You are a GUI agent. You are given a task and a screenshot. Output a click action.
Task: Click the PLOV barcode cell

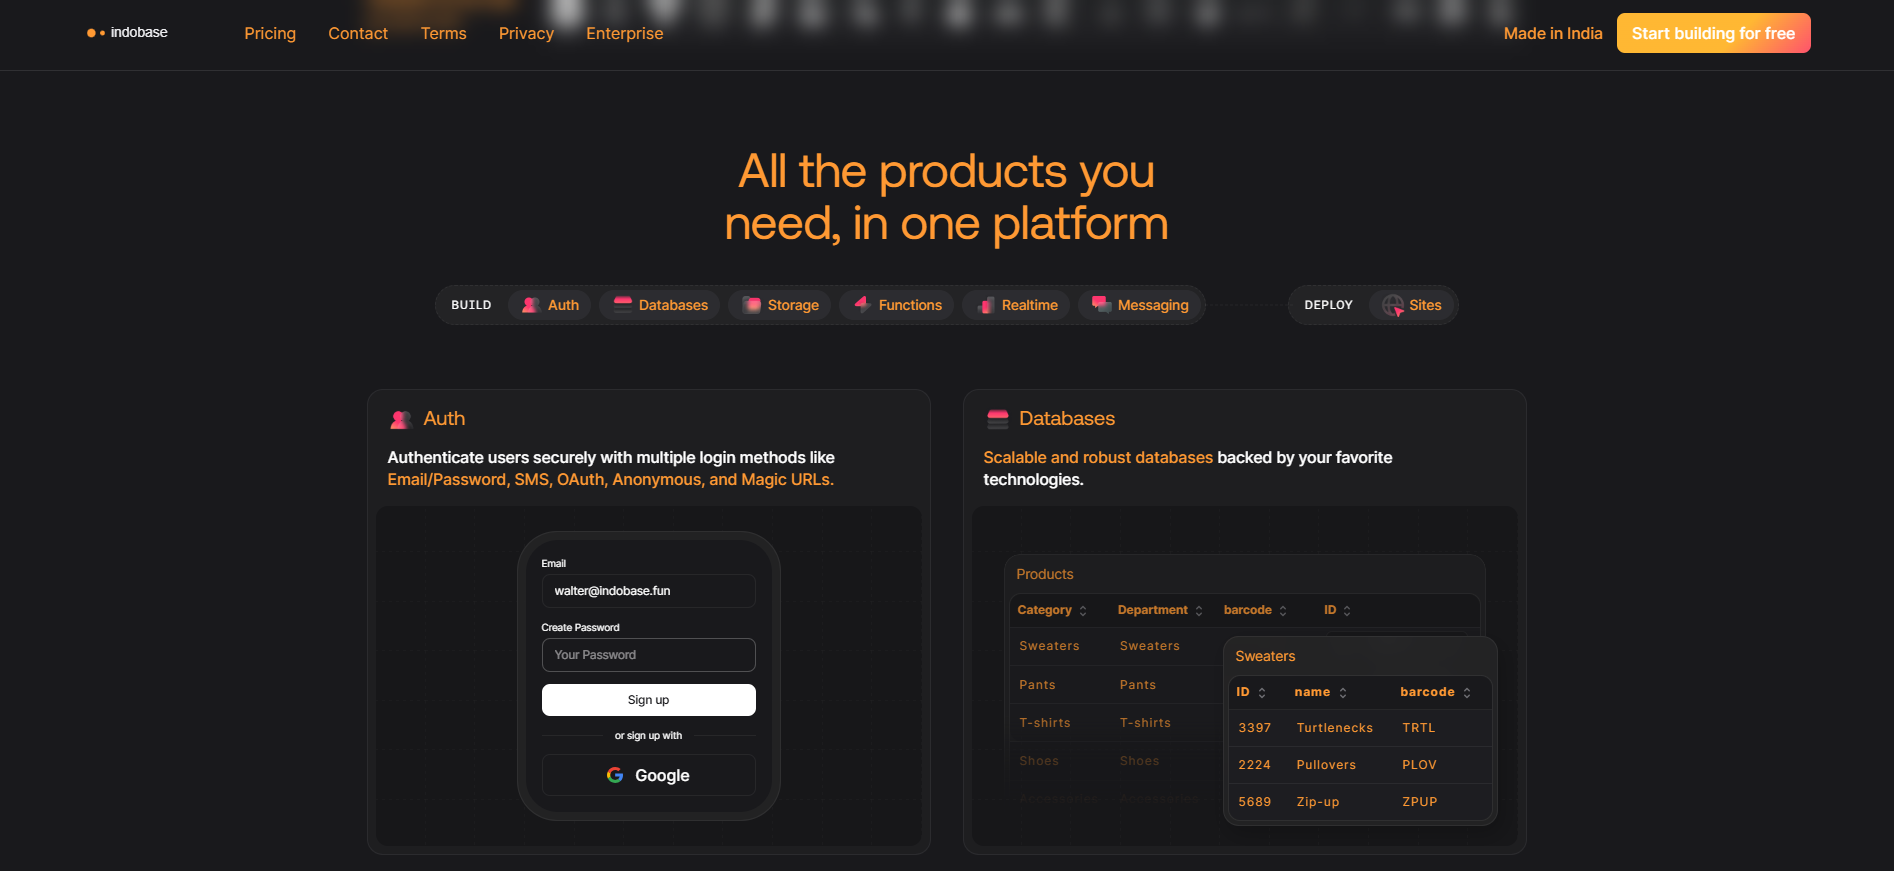[1419, 765]
